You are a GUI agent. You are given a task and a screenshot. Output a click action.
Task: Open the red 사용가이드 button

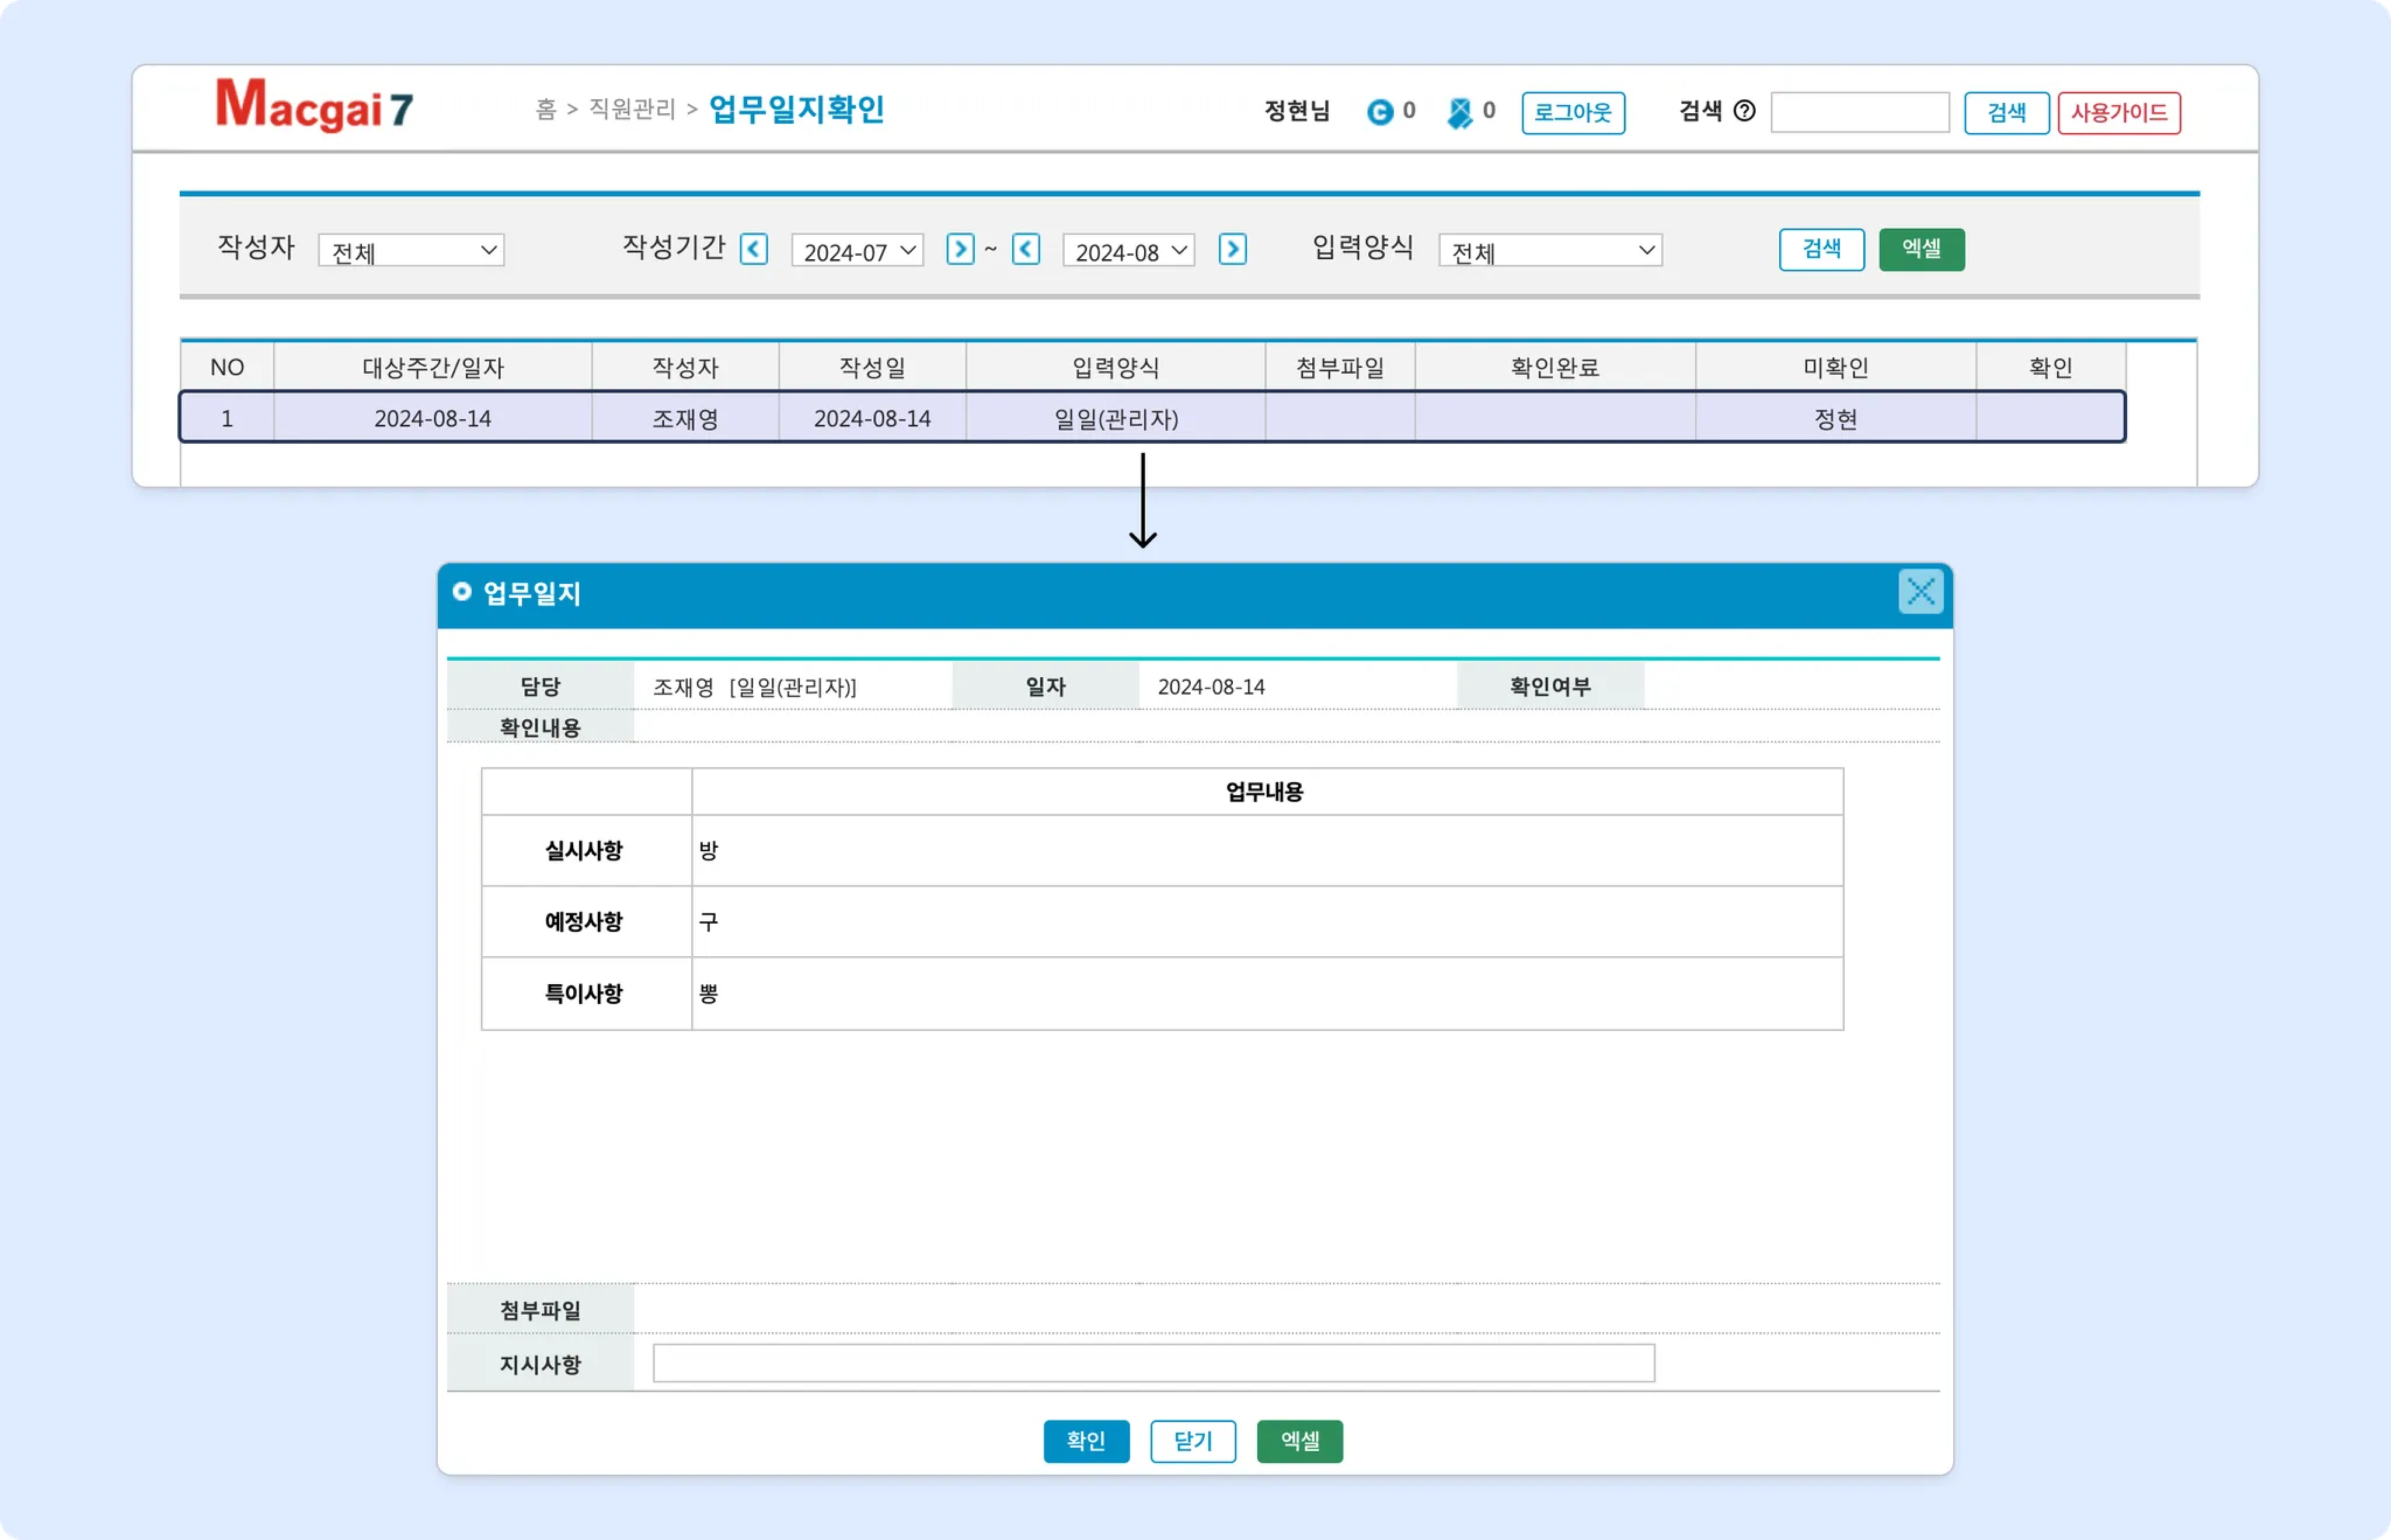coord(2119,112)
